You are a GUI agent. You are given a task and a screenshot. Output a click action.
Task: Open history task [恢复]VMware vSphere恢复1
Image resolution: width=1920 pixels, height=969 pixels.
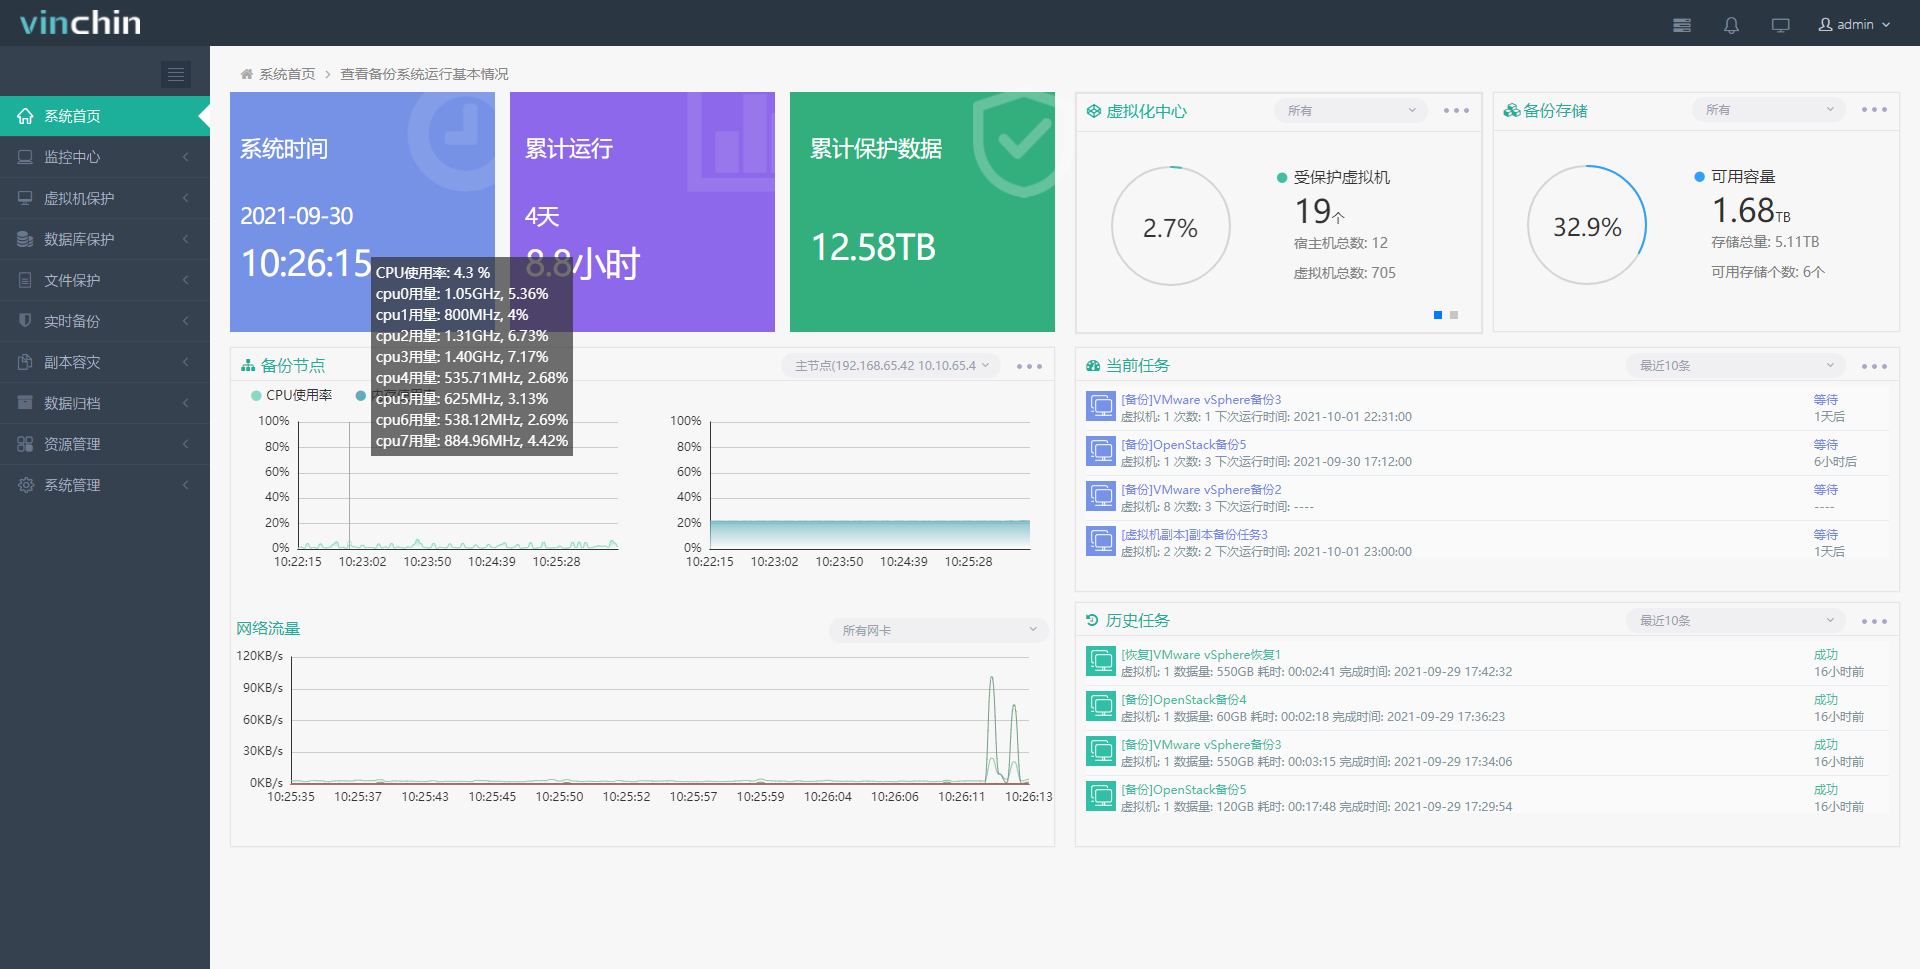pyautogui.click(x=1201, y=654)
